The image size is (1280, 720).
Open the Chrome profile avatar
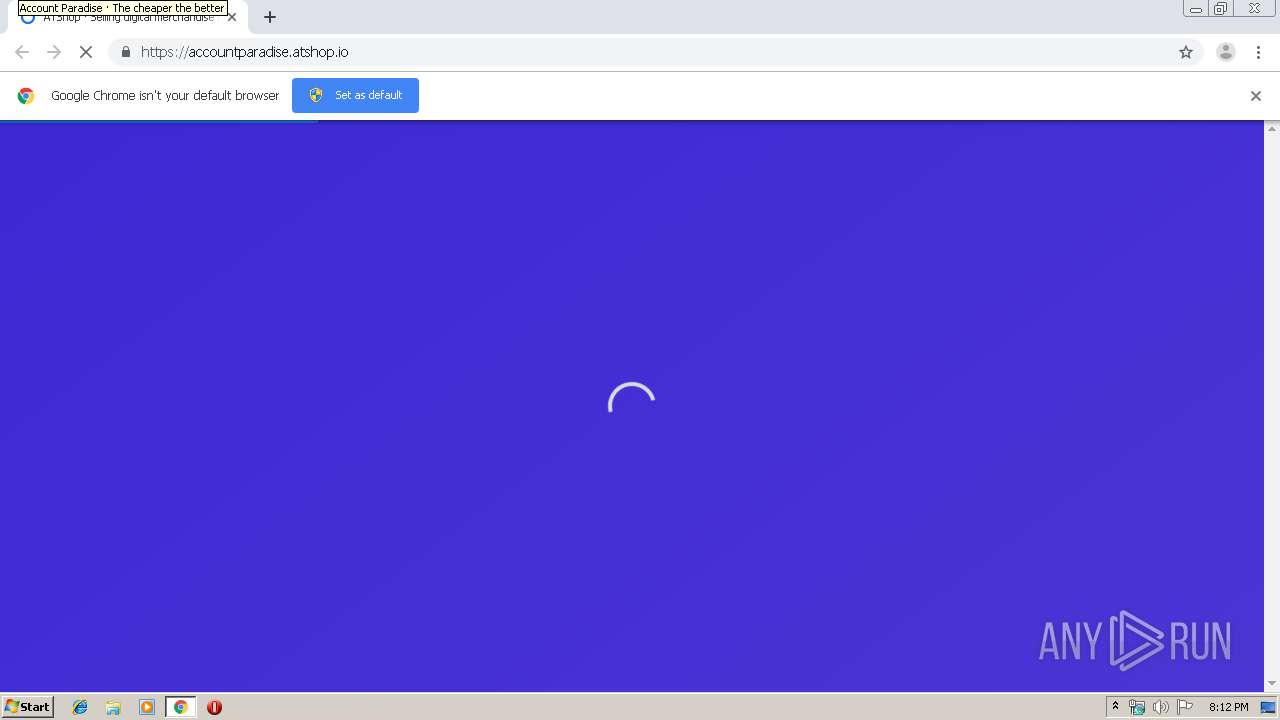click(x=1226, y=52)
